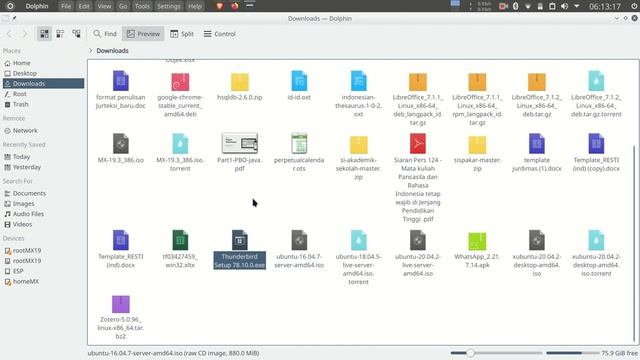The height and width of the screenshot is (360, 640).
Task: Open the Control menu
Action: pyautogui.click(x=220, y=34)
